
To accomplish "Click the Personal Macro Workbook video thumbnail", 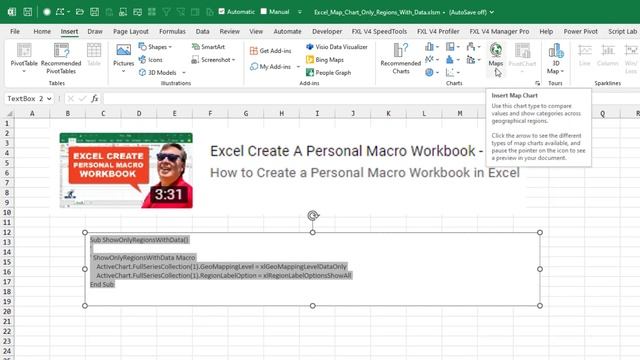I will [126, 170].
